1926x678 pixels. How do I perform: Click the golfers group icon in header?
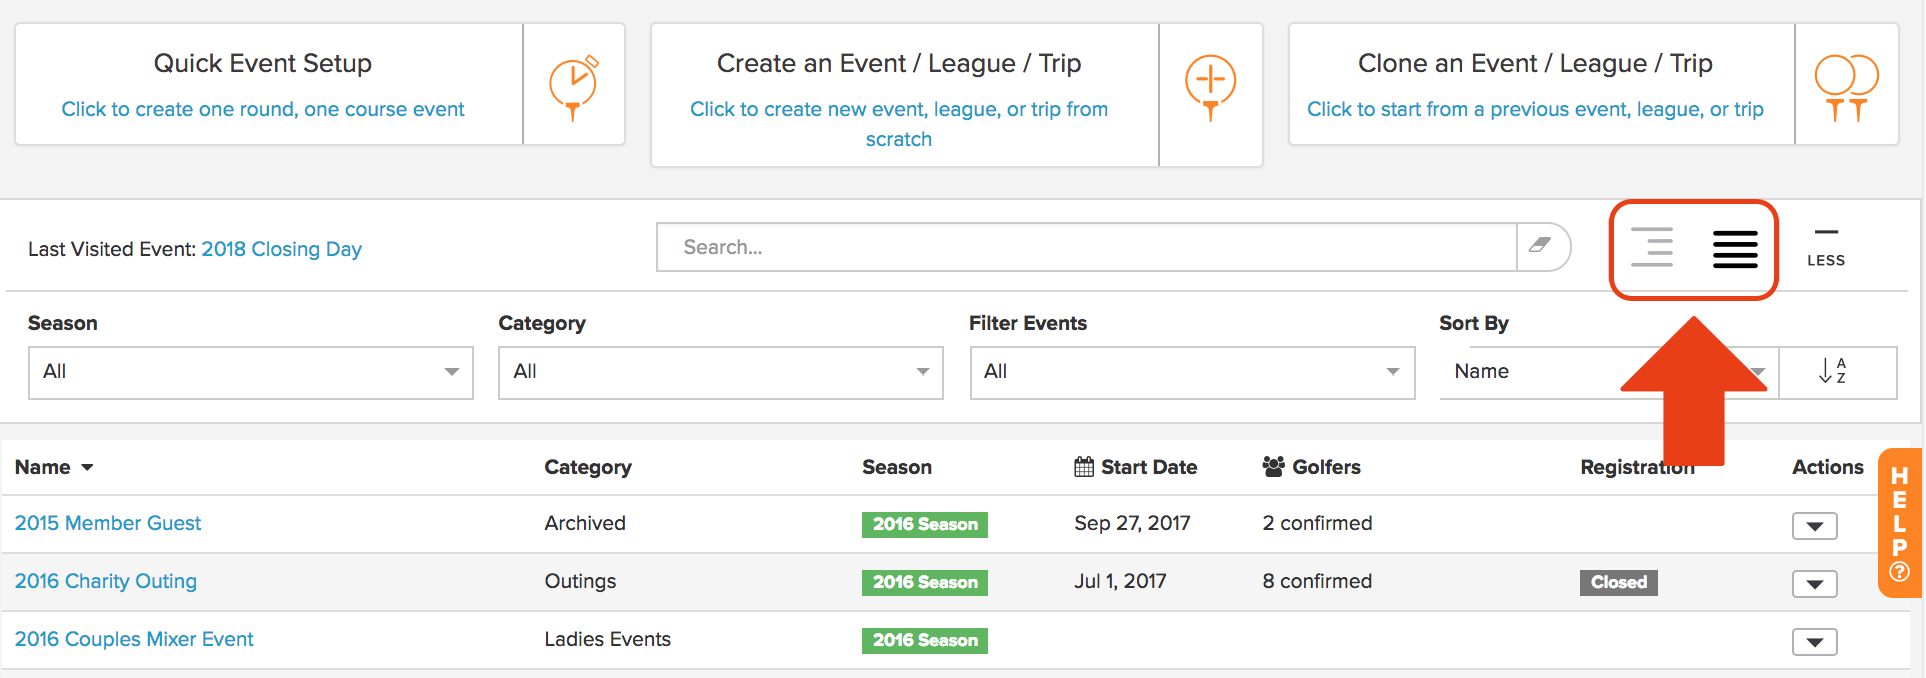1273,467
